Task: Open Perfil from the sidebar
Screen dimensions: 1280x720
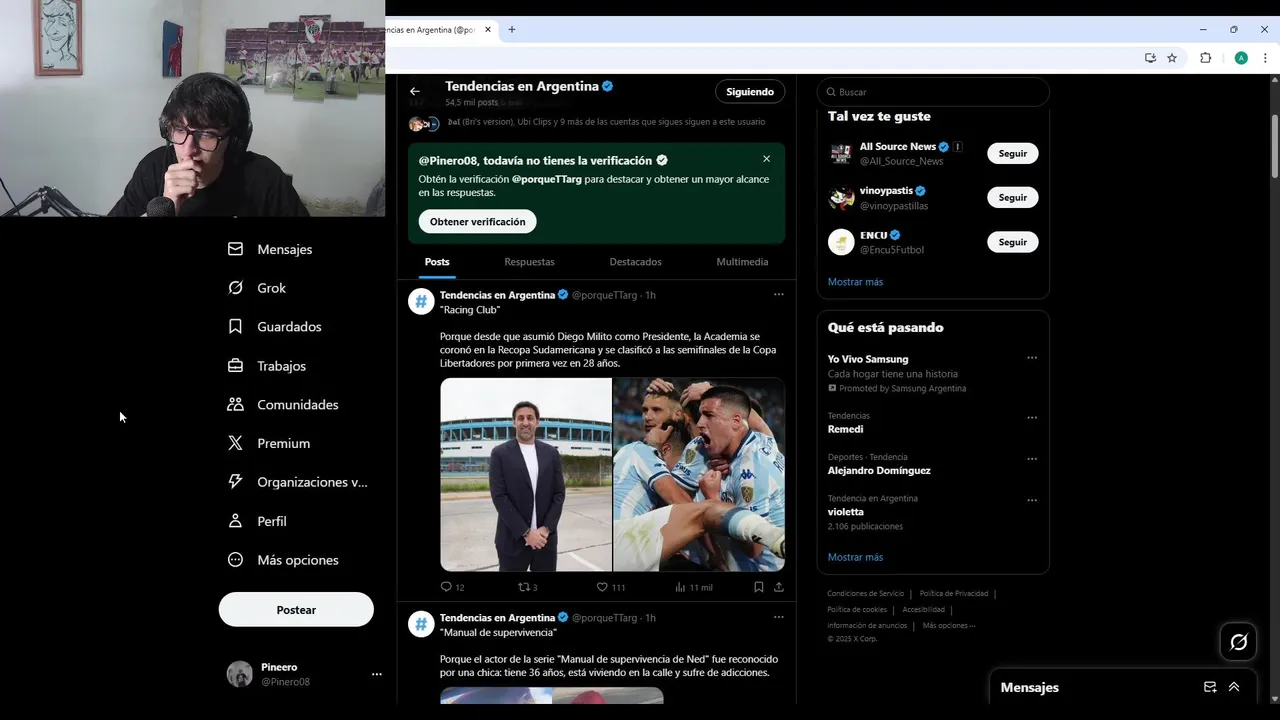Action: [257, 521]
